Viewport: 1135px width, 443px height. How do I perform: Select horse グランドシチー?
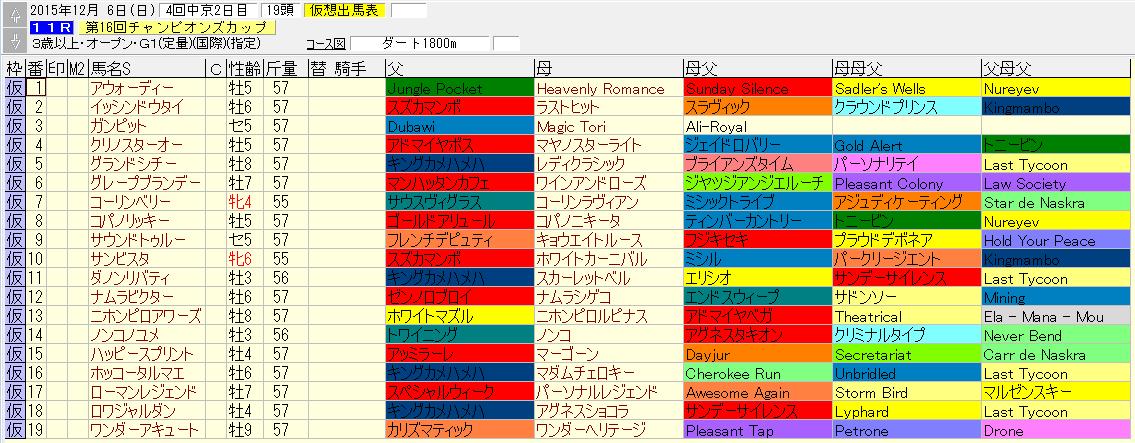[147, 164]
